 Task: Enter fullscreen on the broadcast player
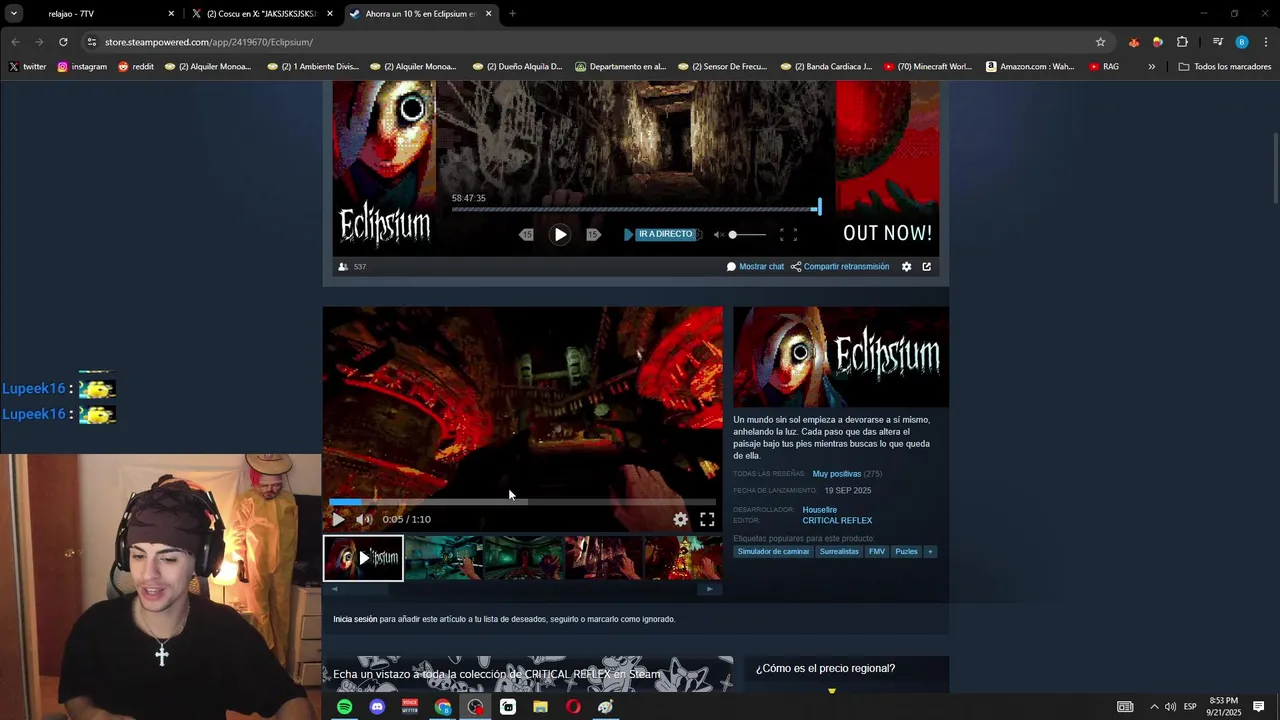pos(788,234)
